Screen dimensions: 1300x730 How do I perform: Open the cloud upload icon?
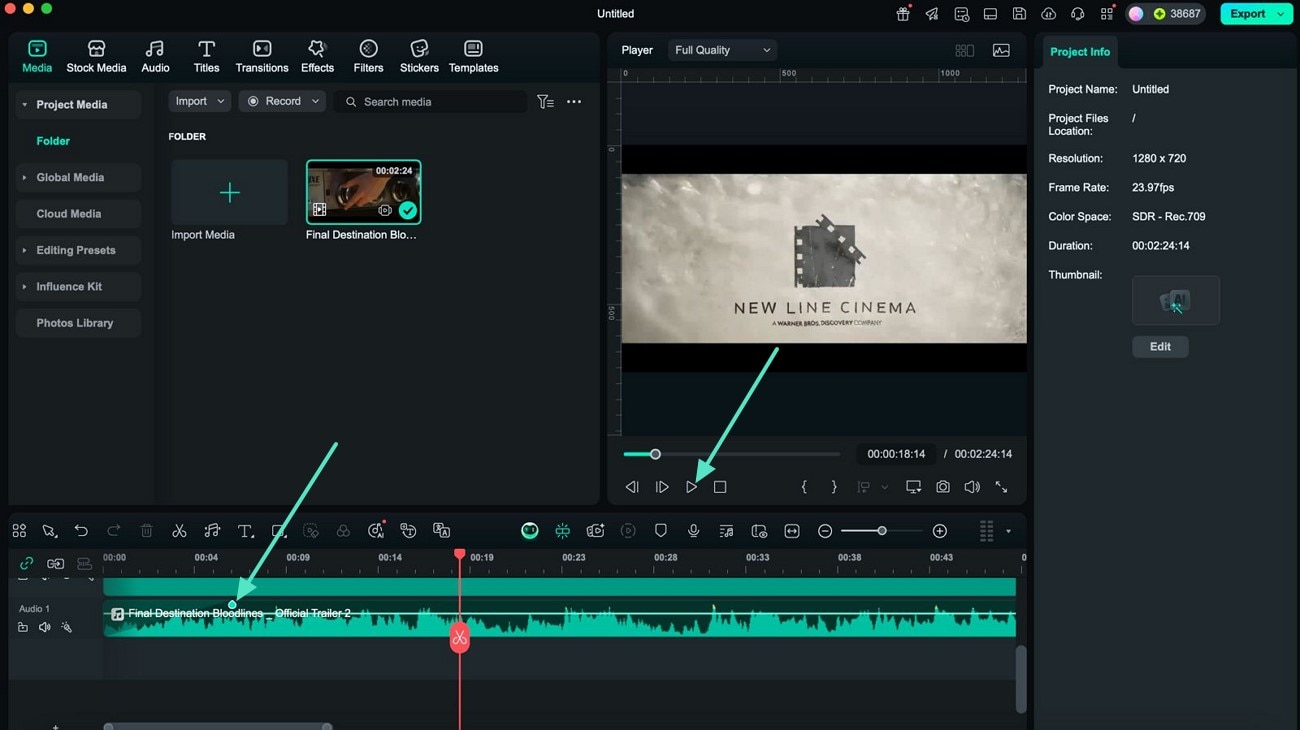tap(1048, 14)
